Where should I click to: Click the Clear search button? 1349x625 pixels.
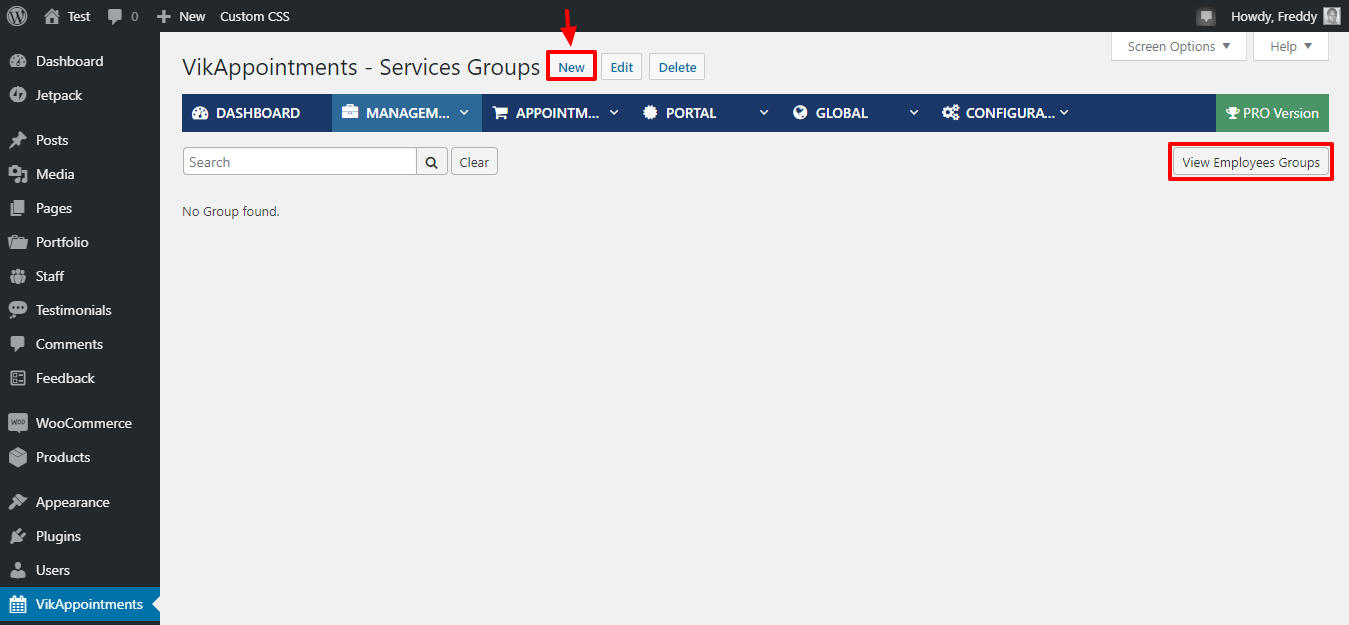coord(474,162)
